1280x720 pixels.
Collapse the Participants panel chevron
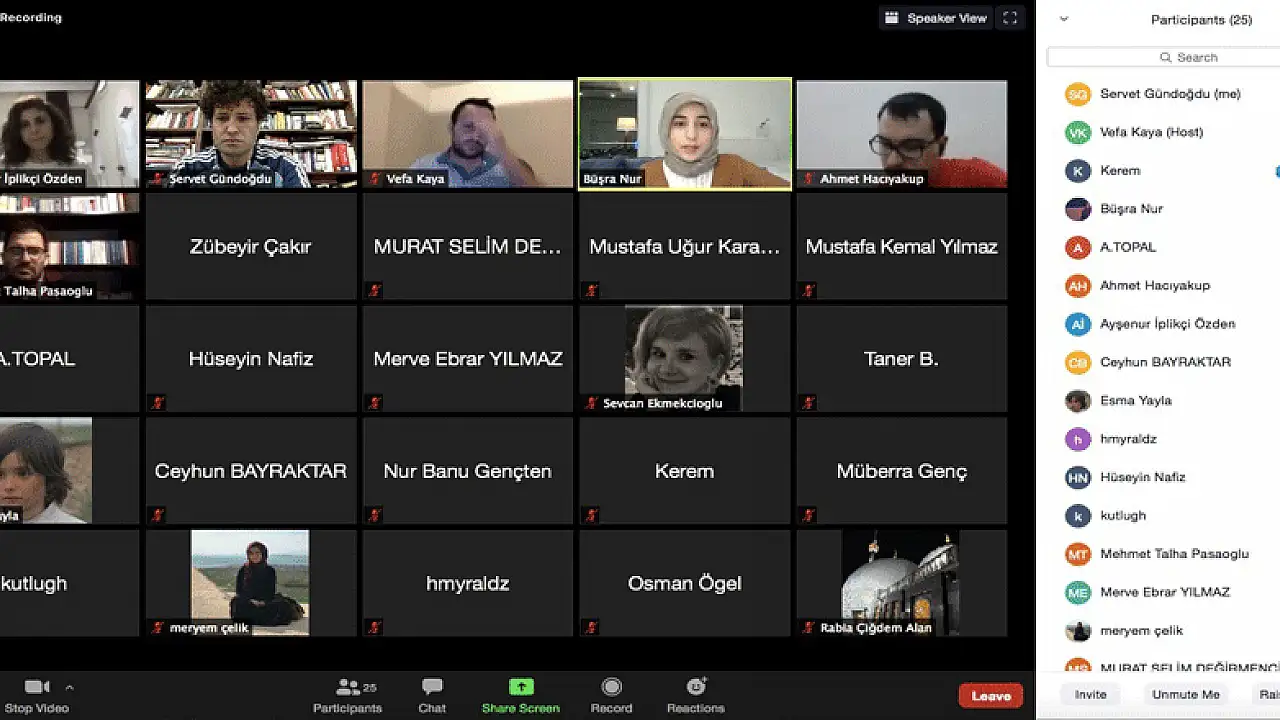1064,19
